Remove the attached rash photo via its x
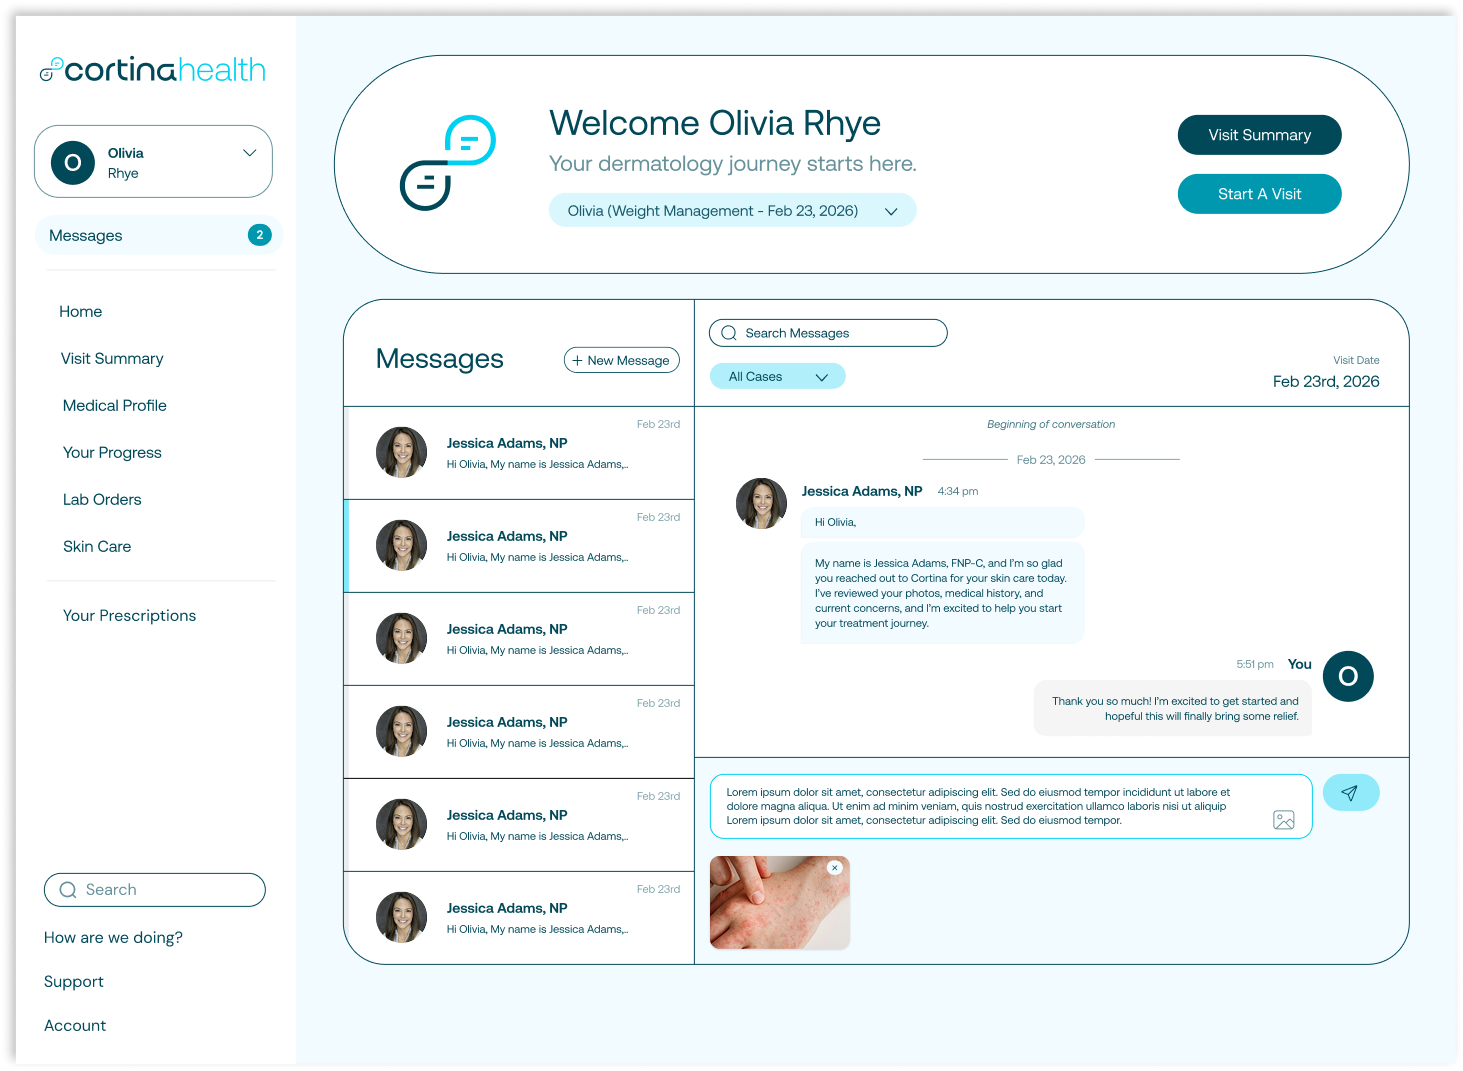 click(835, 868)
